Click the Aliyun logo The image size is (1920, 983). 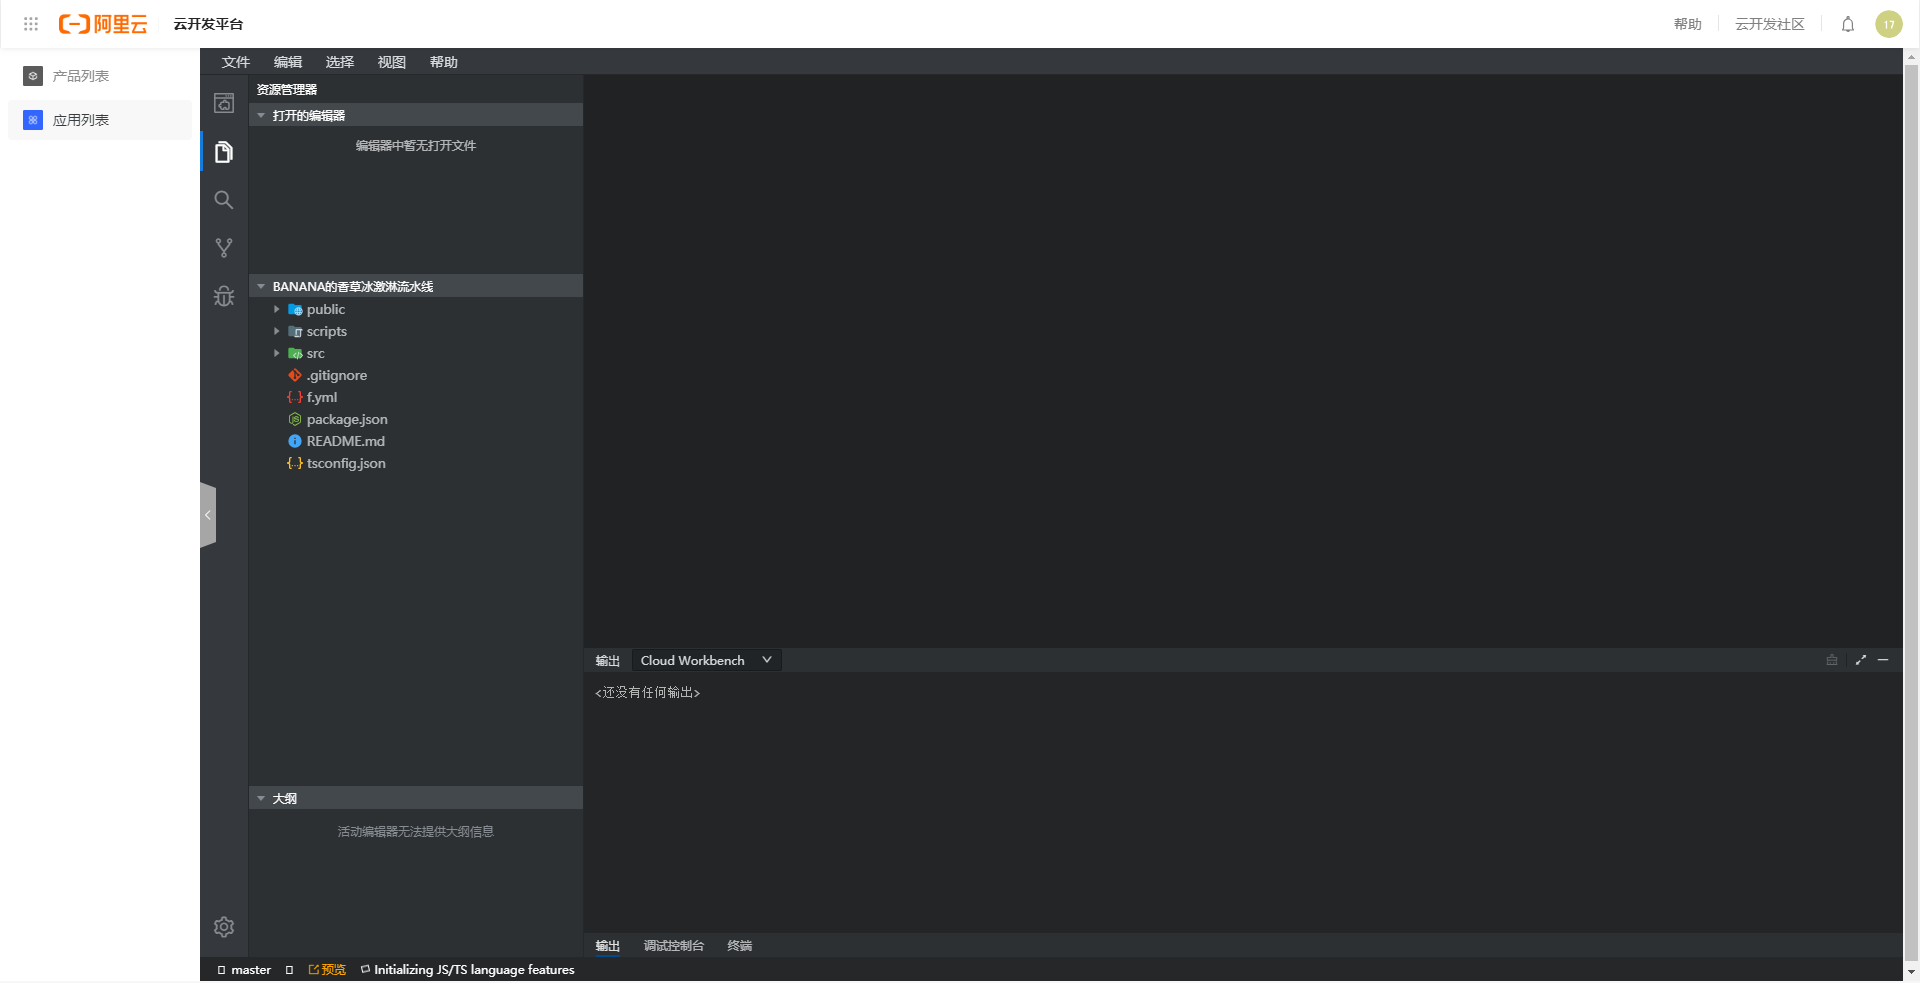pos(103,24)
